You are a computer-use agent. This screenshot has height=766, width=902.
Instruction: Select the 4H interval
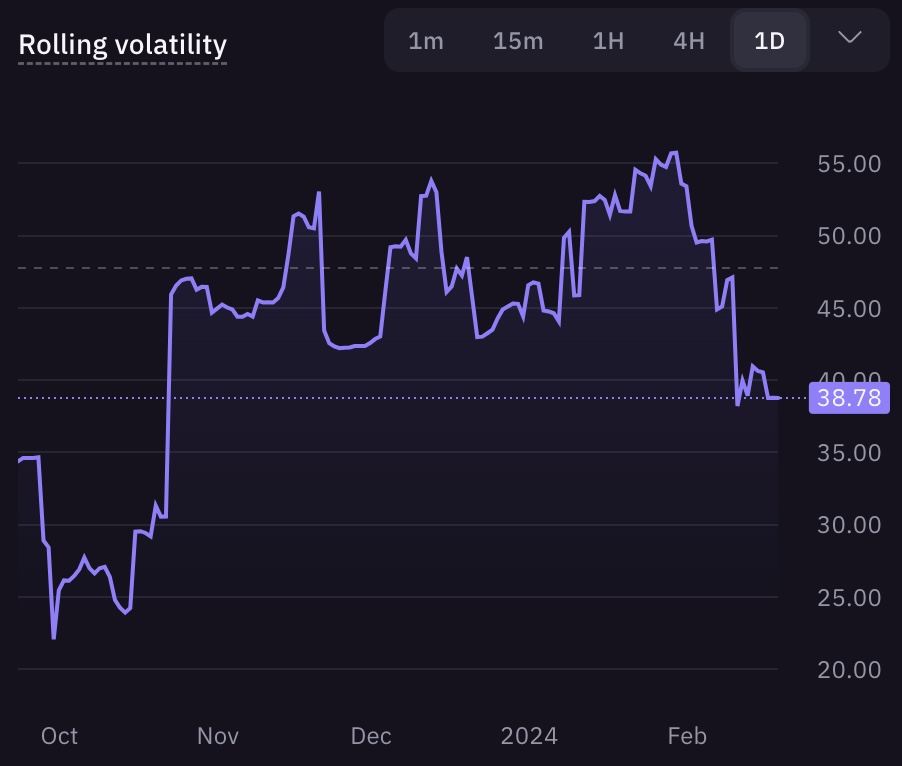pyautogui.click(x=689, y=41)
